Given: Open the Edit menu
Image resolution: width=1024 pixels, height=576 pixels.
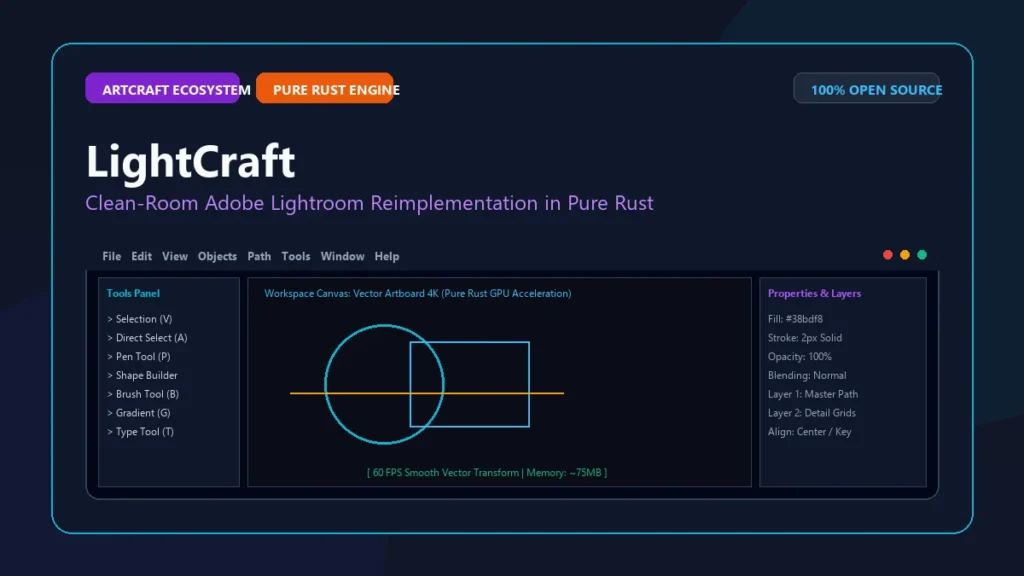Looking at the screenshot, I should coord(141,256).
